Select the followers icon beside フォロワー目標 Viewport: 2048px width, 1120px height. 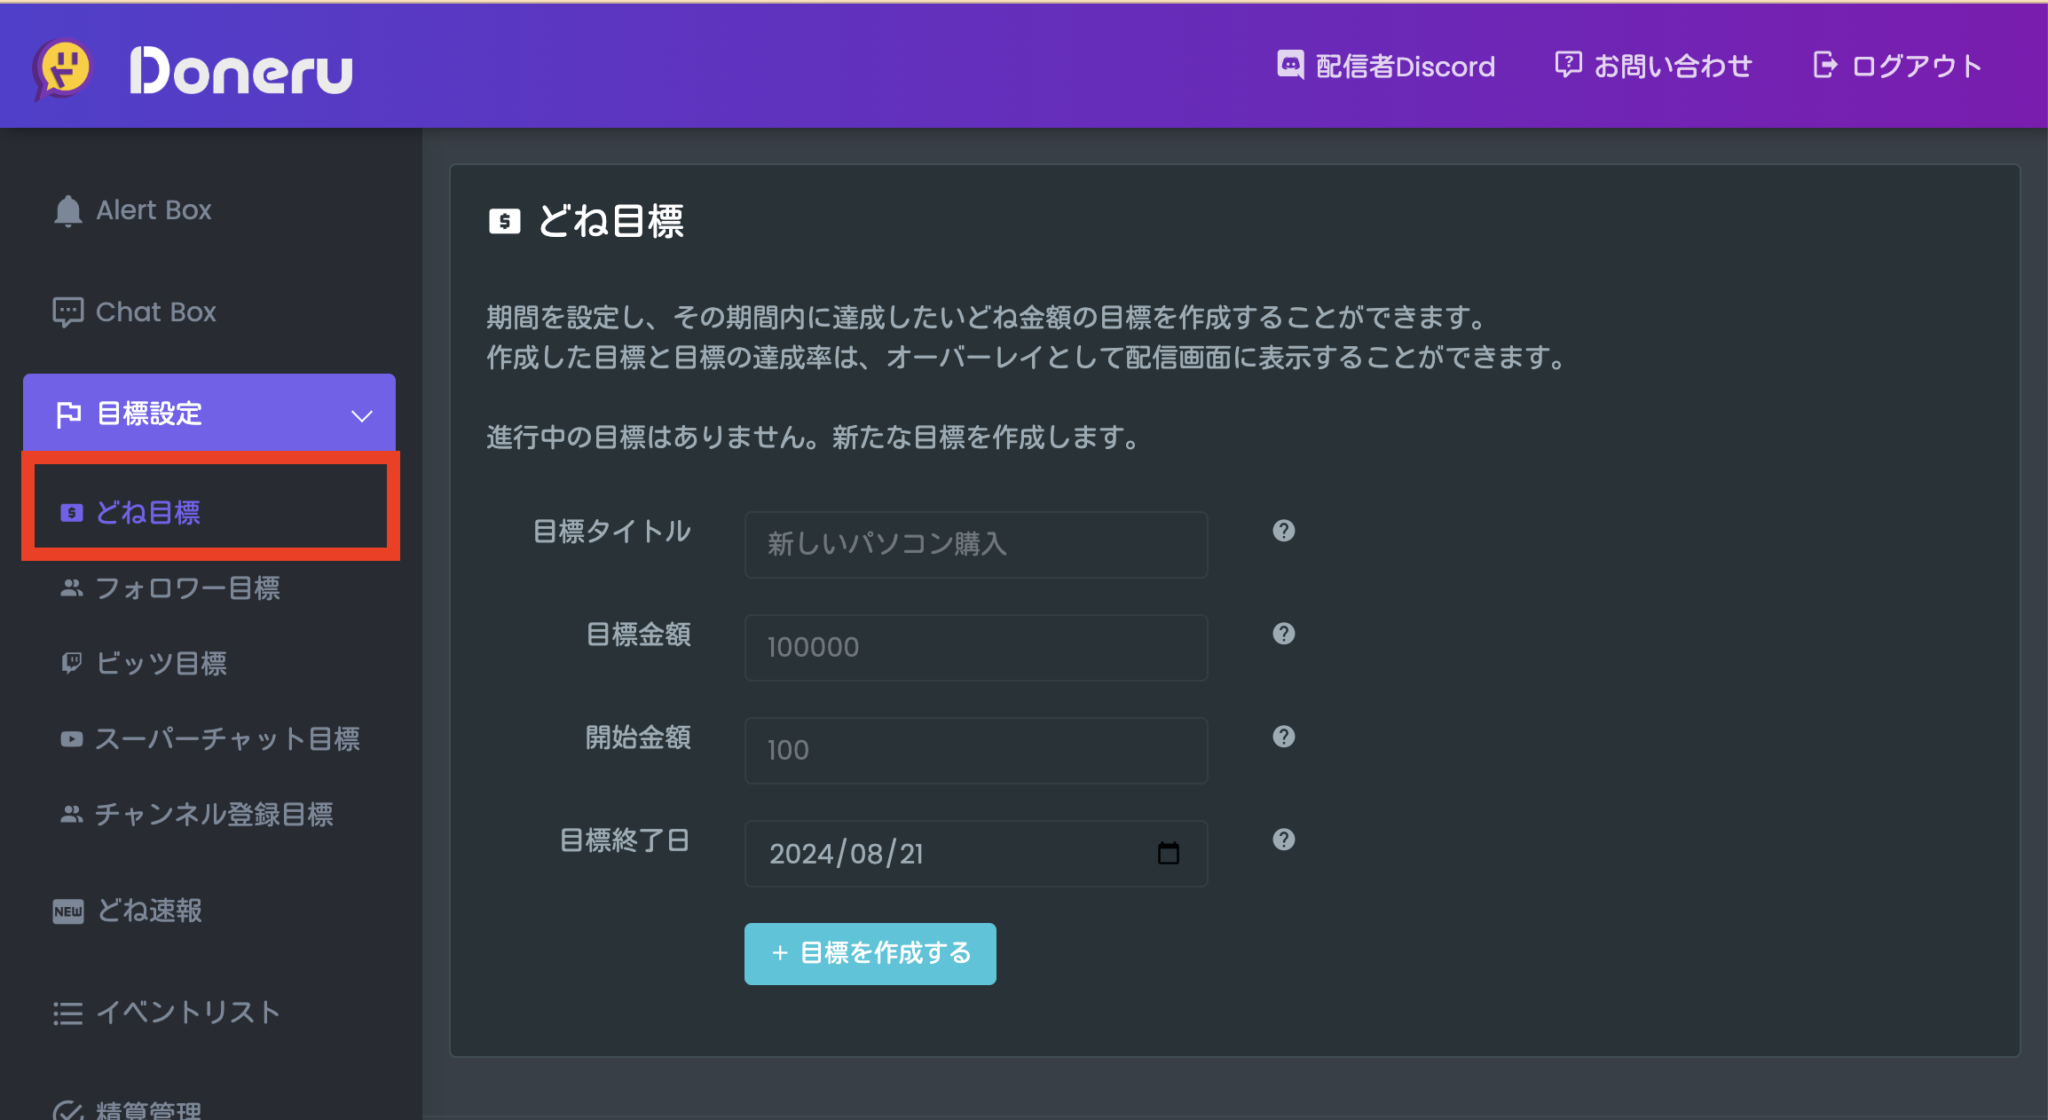pos(71,588)
